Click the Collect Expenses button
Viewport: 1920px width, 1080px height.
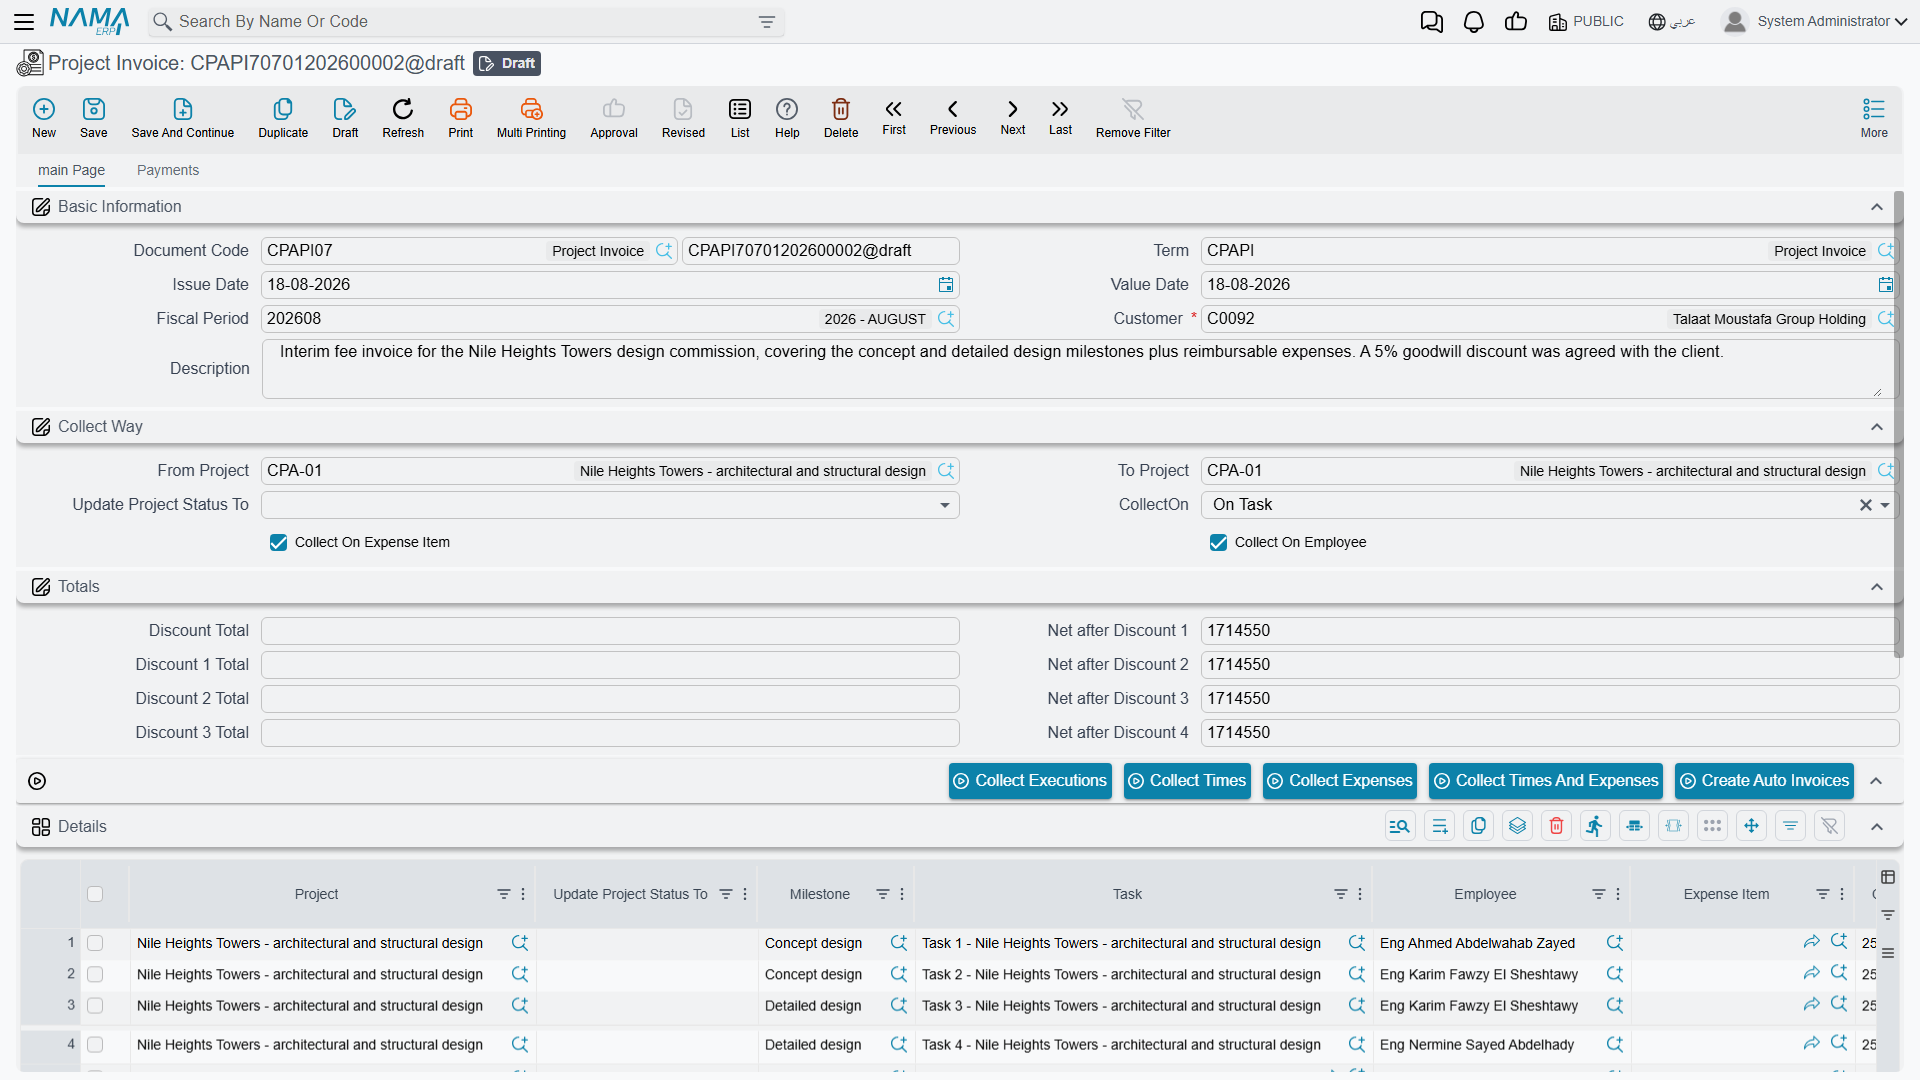[1340, 781]
